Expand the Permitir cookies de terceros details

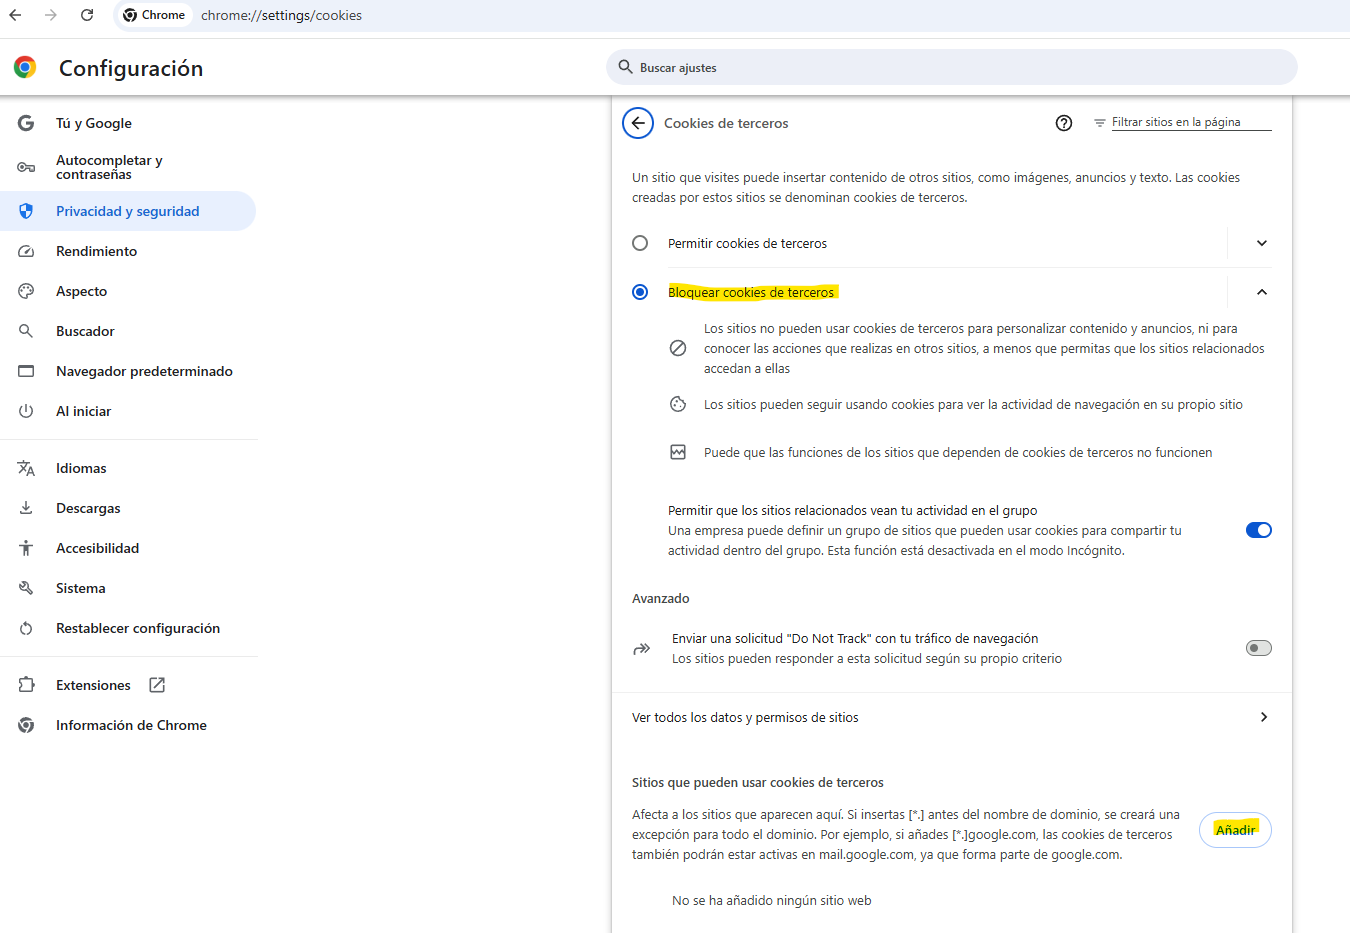tap(1262, 243)
